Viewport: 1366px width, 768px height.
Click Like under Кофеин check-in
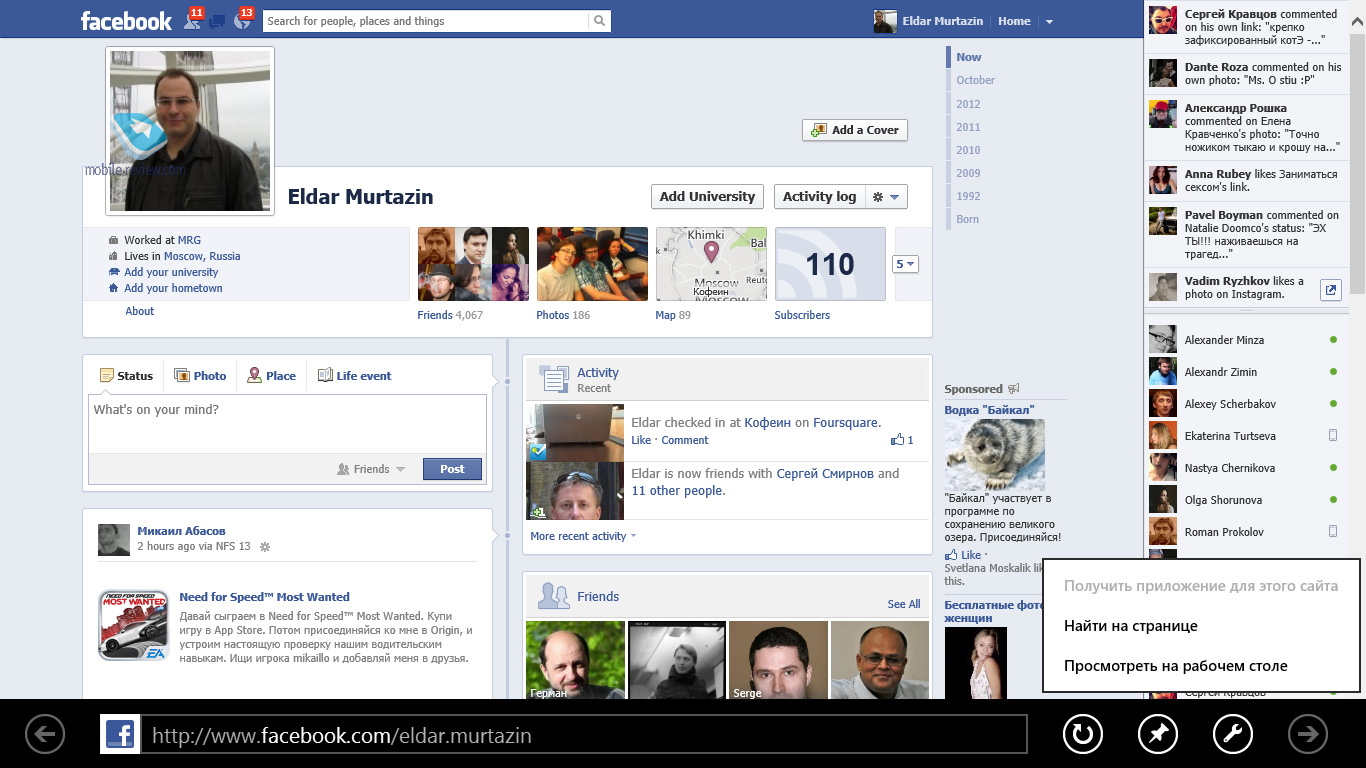coord(641,440)
